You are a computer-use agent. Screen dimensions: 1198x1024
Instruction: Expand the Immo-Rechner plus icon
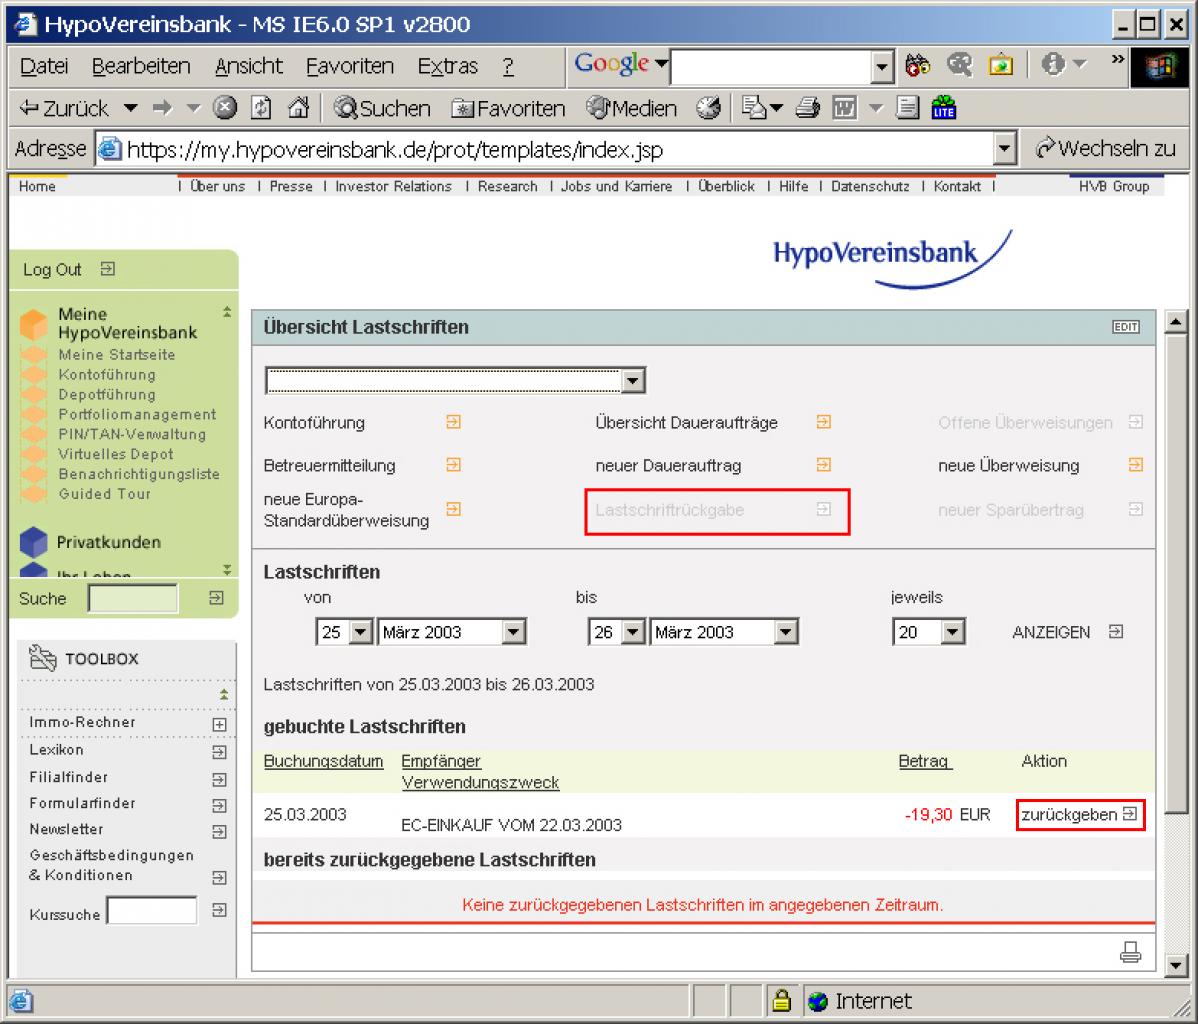(x=219, y=724)
